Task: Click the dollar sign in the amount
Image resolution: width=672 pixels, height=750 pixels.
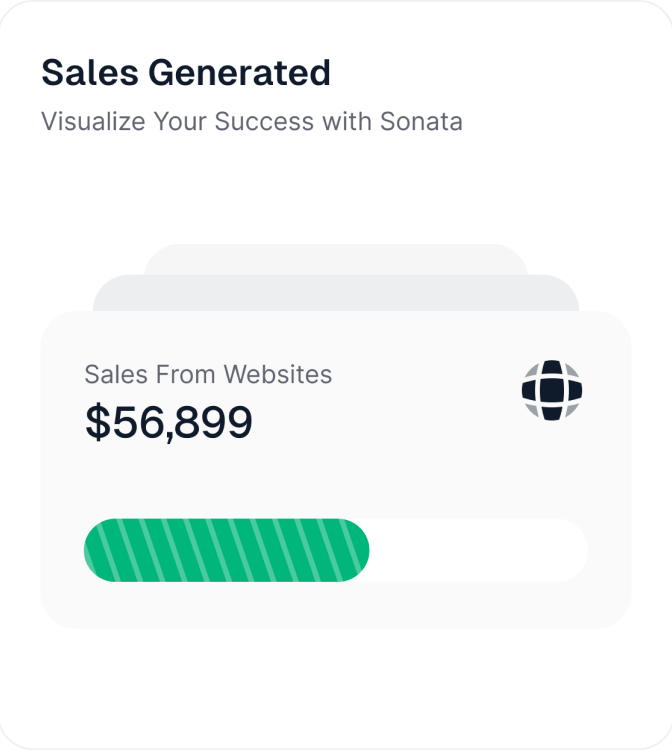Action: [x=98, y=422]
